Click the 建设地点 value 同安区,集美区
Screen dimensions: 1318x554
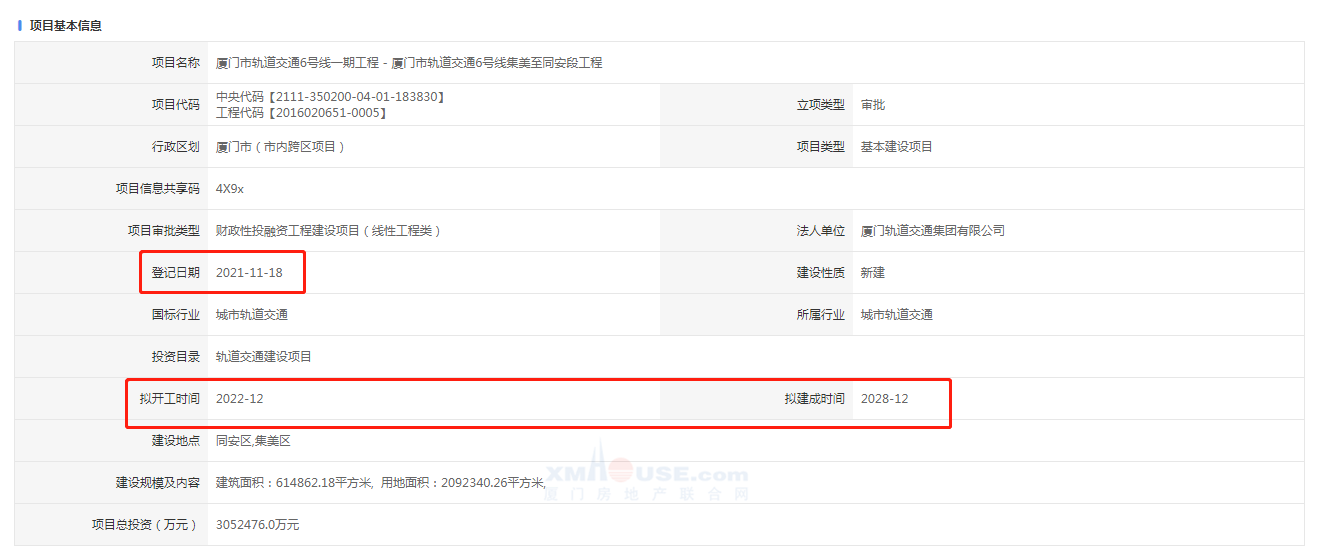coord(253,441)
